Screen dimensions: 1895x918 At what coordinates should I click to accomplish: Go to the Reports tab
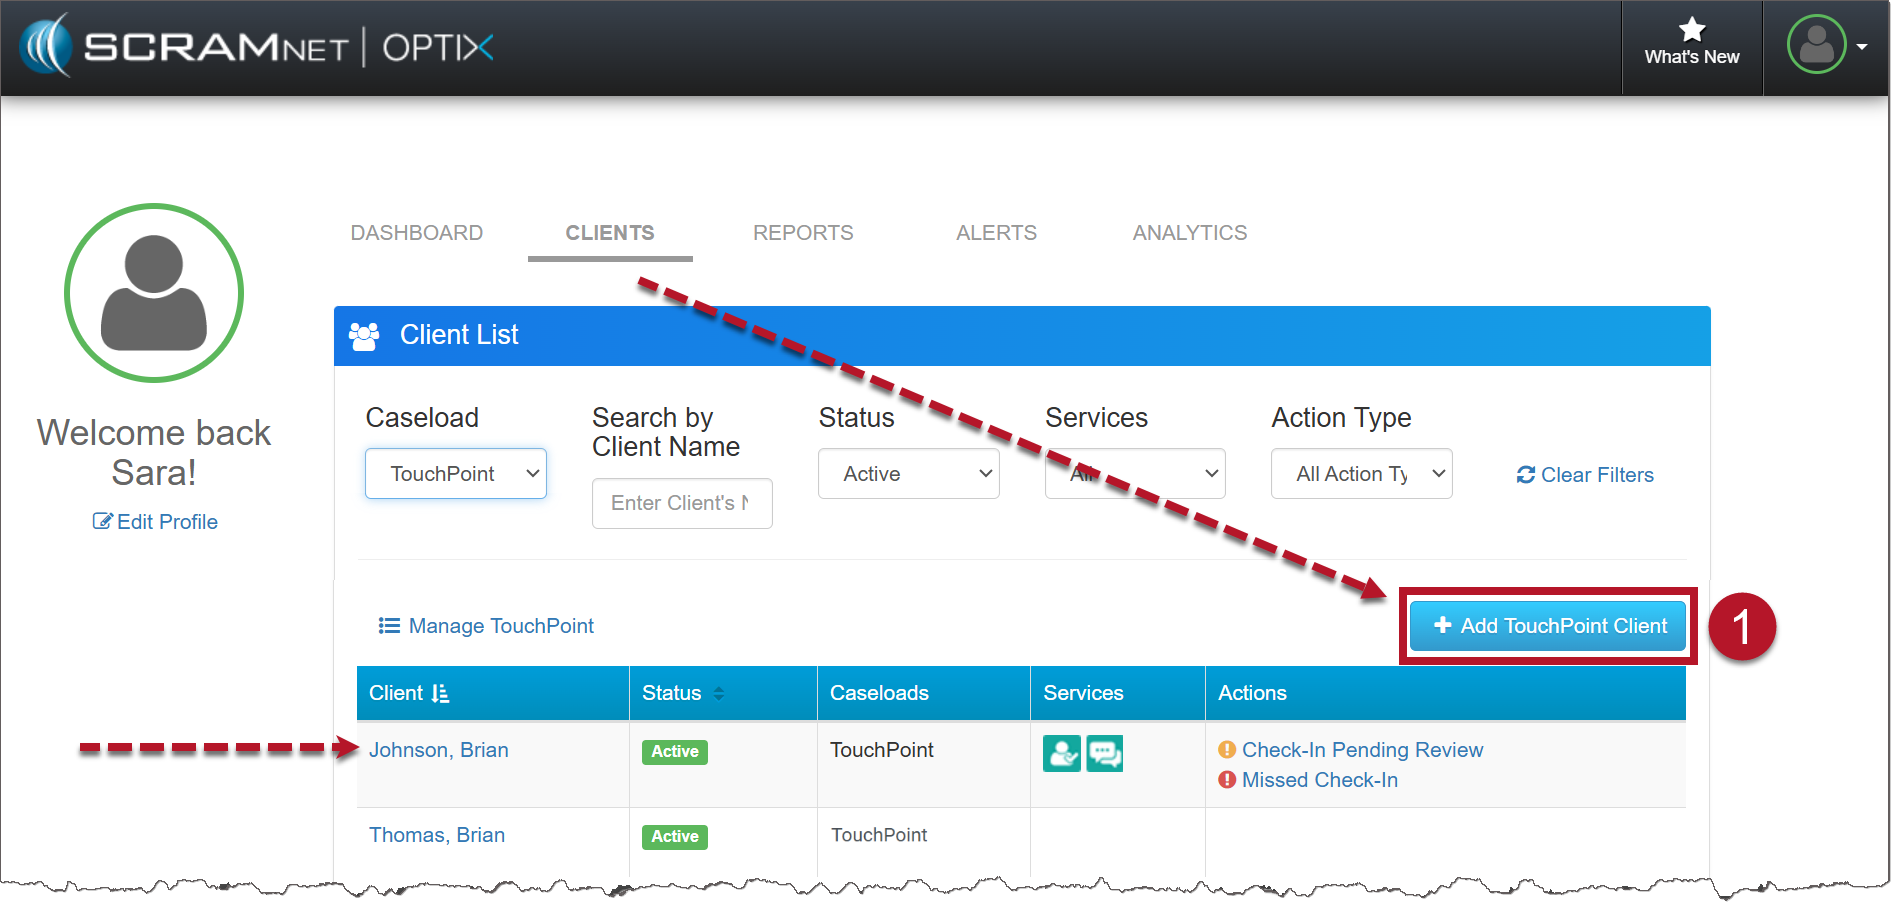tap(803, 233)
